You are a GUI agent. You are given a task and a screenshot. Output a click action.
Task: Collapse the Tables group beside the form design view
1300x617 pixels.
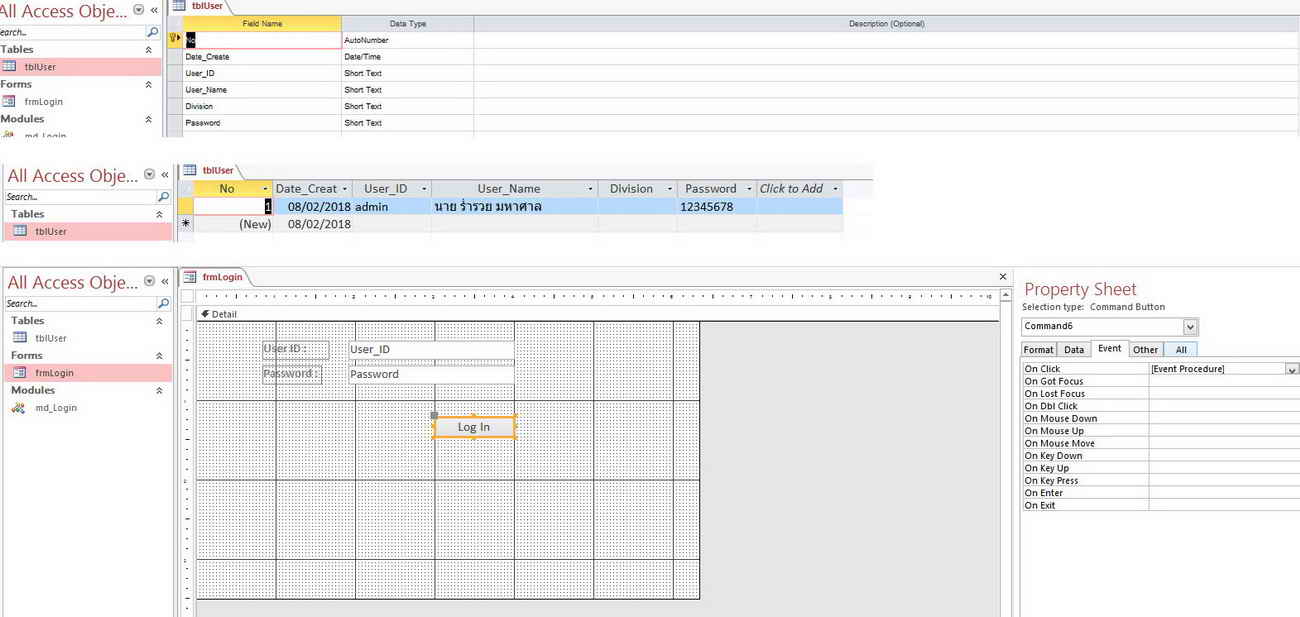(x=159, y=321)
